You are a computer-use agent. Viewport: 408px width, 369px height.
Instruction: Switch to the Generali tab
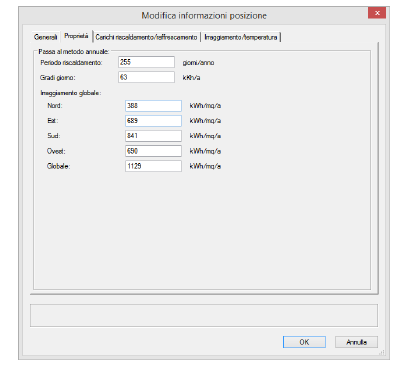click(46, 37)
